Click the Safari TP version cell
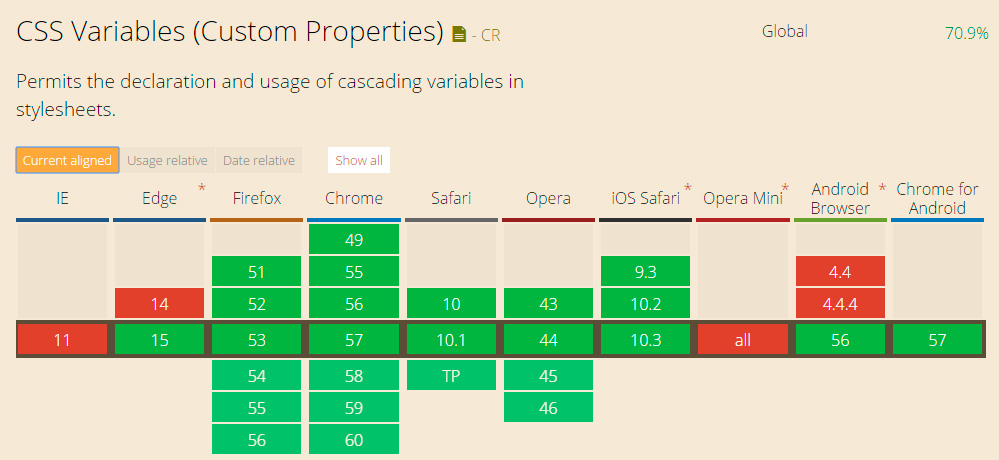The height and width of the screenshot is (460, 999). (451, 375)
